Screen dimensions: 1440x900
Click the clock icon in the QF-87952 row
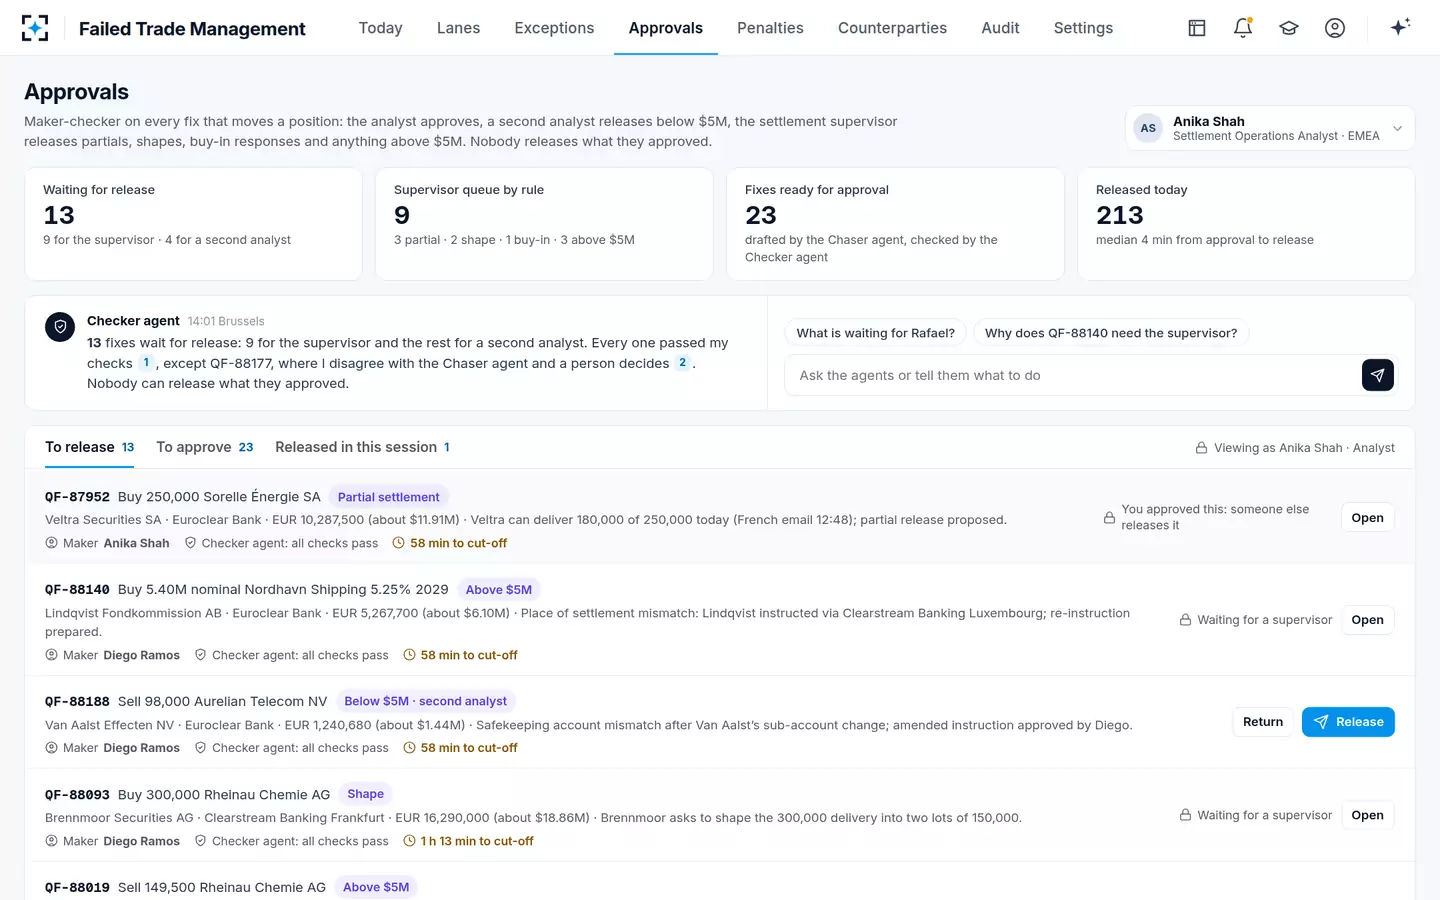(399, 543)
